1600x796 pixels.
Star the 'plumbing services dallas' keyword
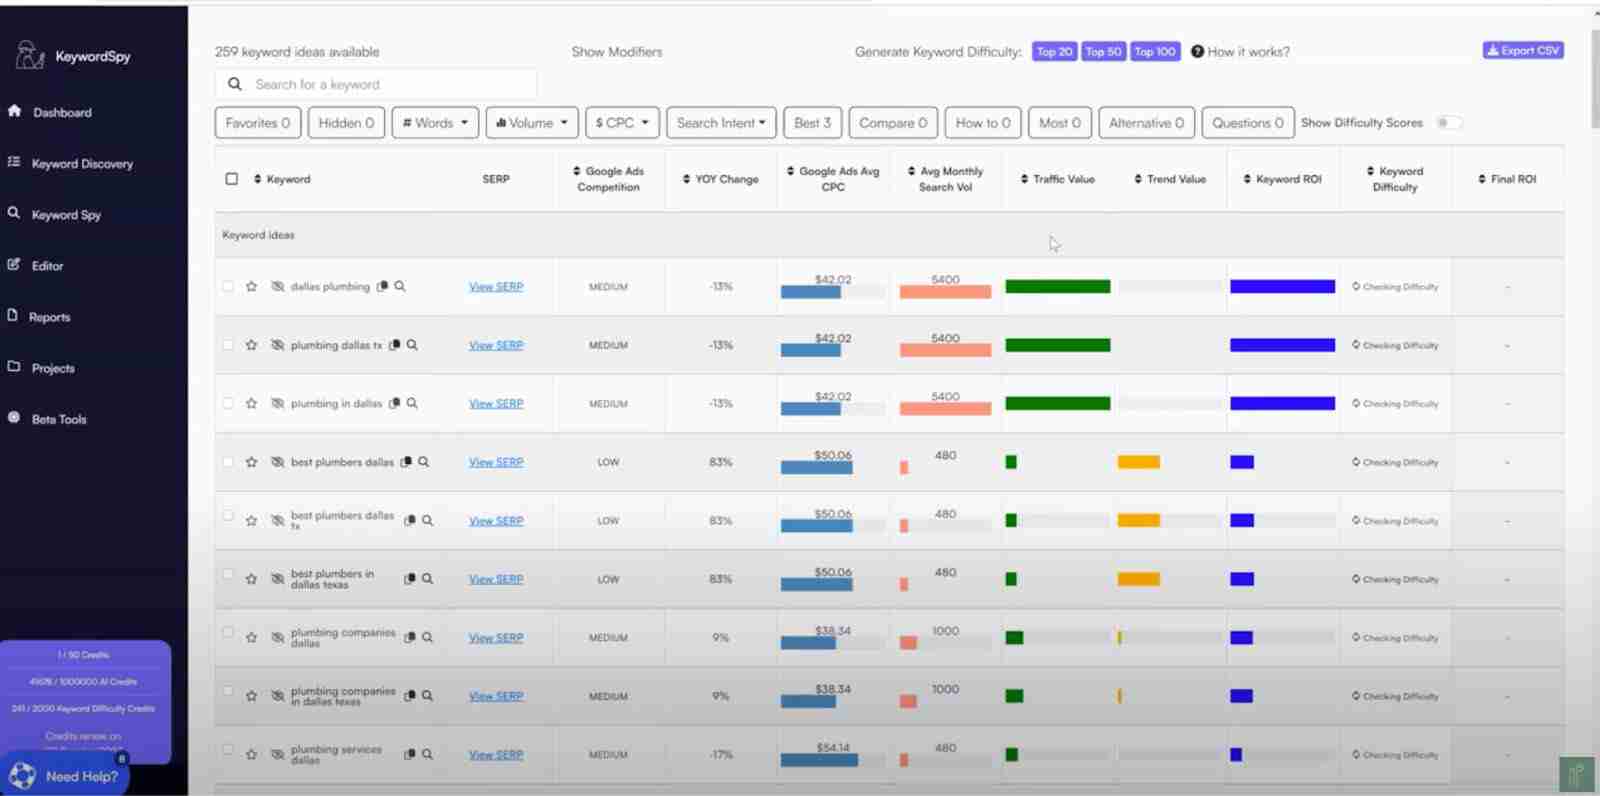(251, 755)
